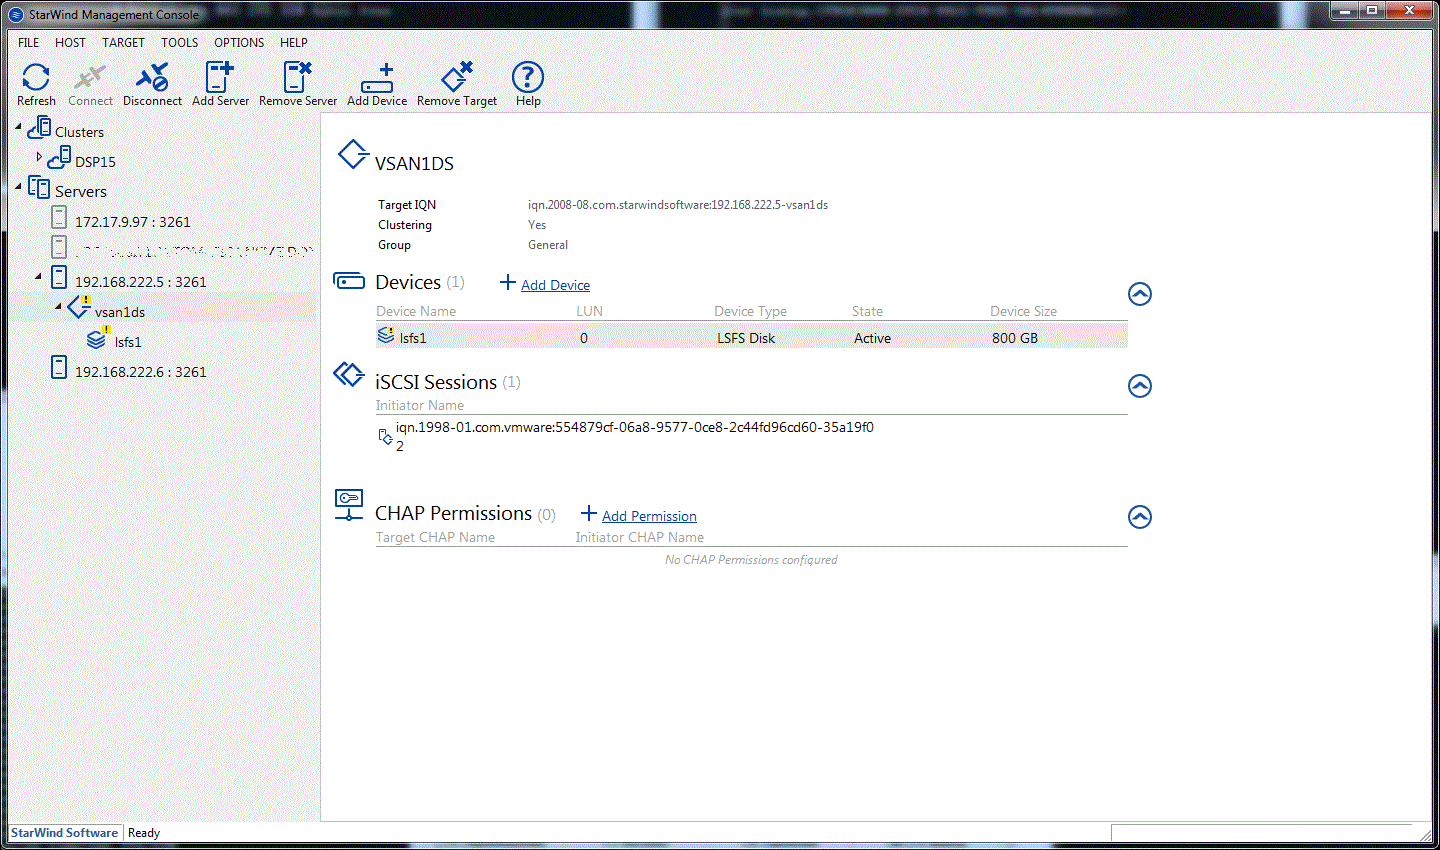
Task: Click the VSAN1DS header target icon
Action: coord(353,155)
